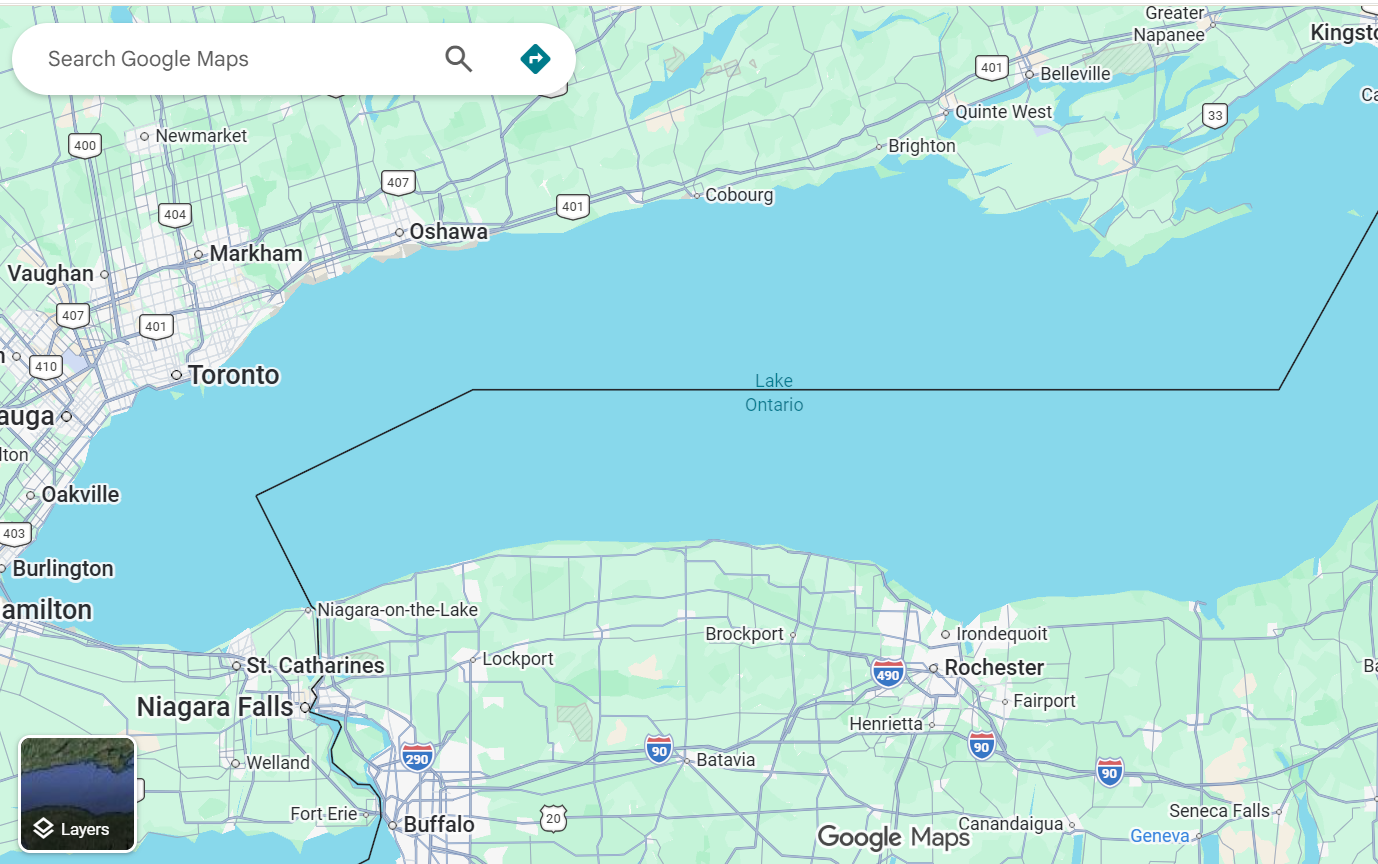The width and height of the screenshot is (1378, 864).
Task: Click the Rochester city label
Action: [x=994, y=667]
